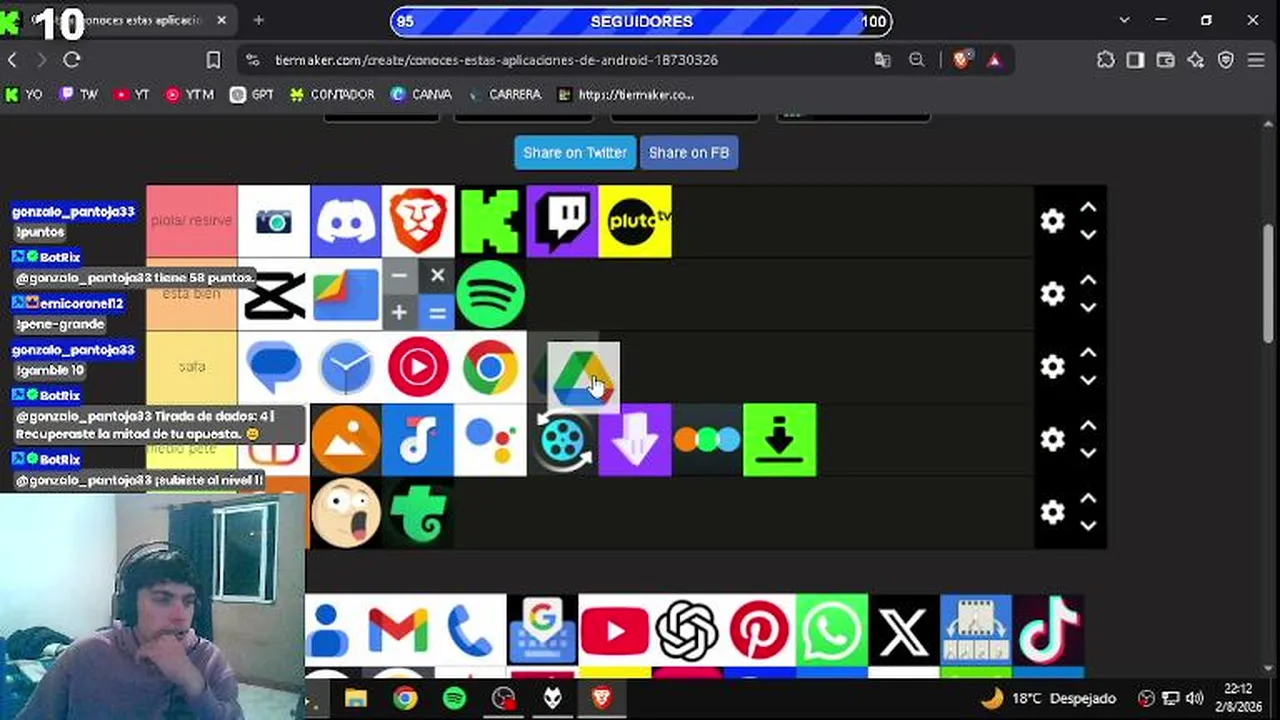Move the esta bien tier down
Screen dimensions: 1280x720
(1088, 307)
